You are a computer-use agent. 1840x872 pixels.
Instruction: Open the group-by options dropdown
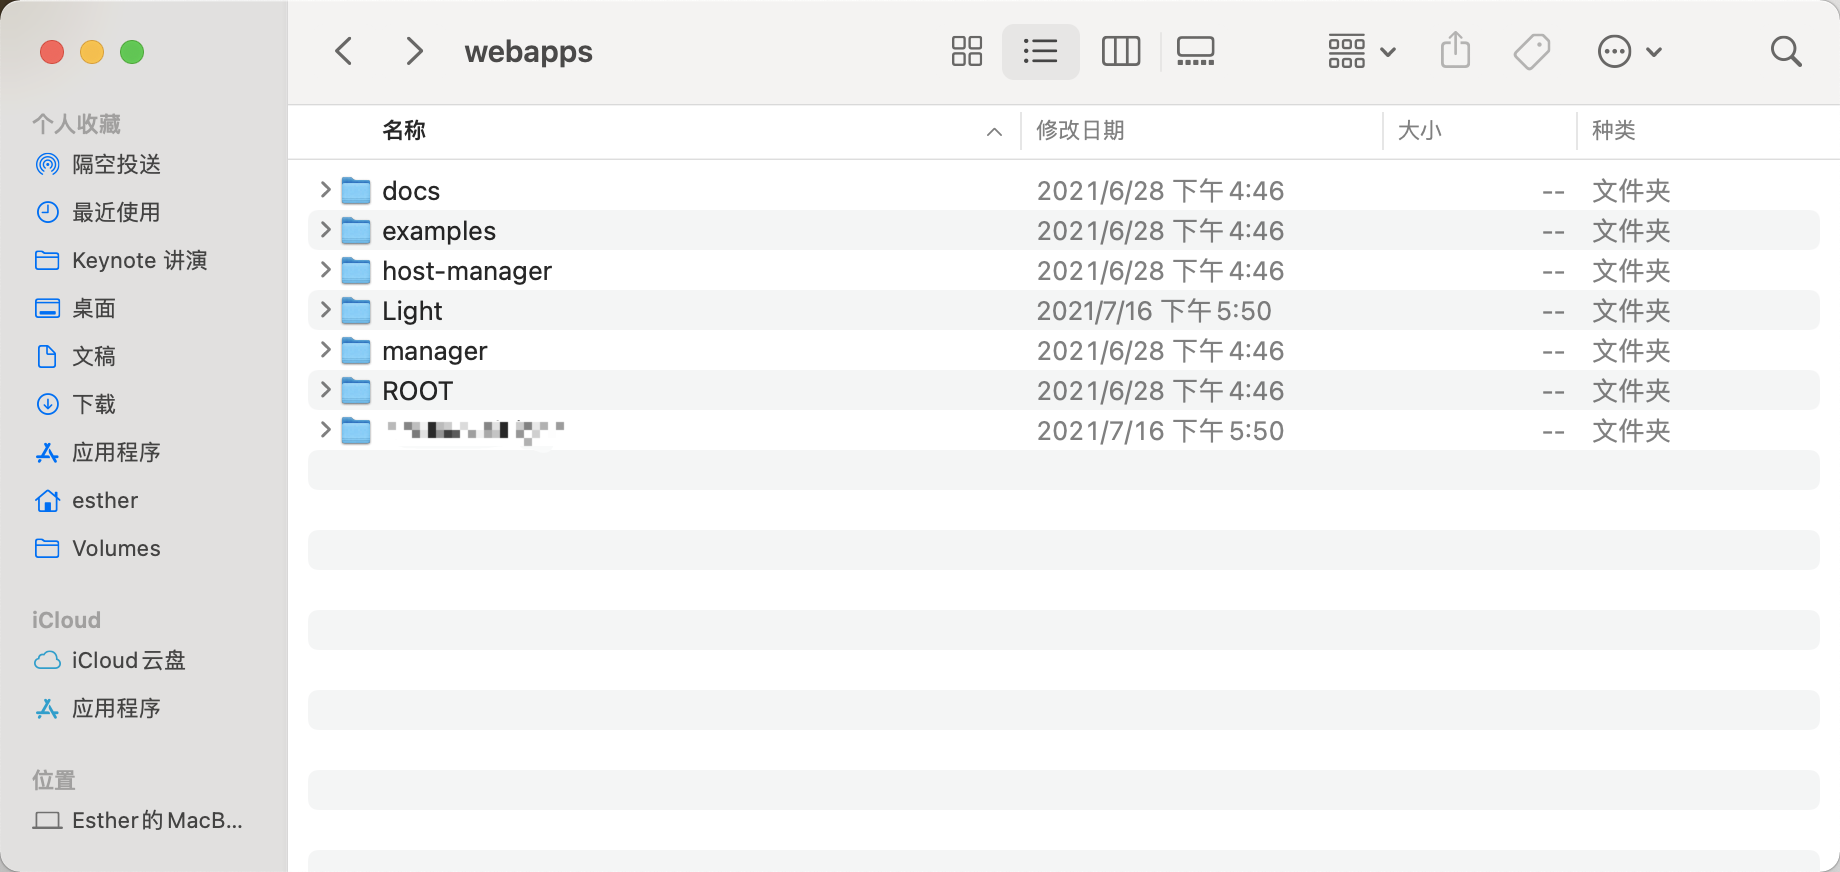tap(1361, 51)
